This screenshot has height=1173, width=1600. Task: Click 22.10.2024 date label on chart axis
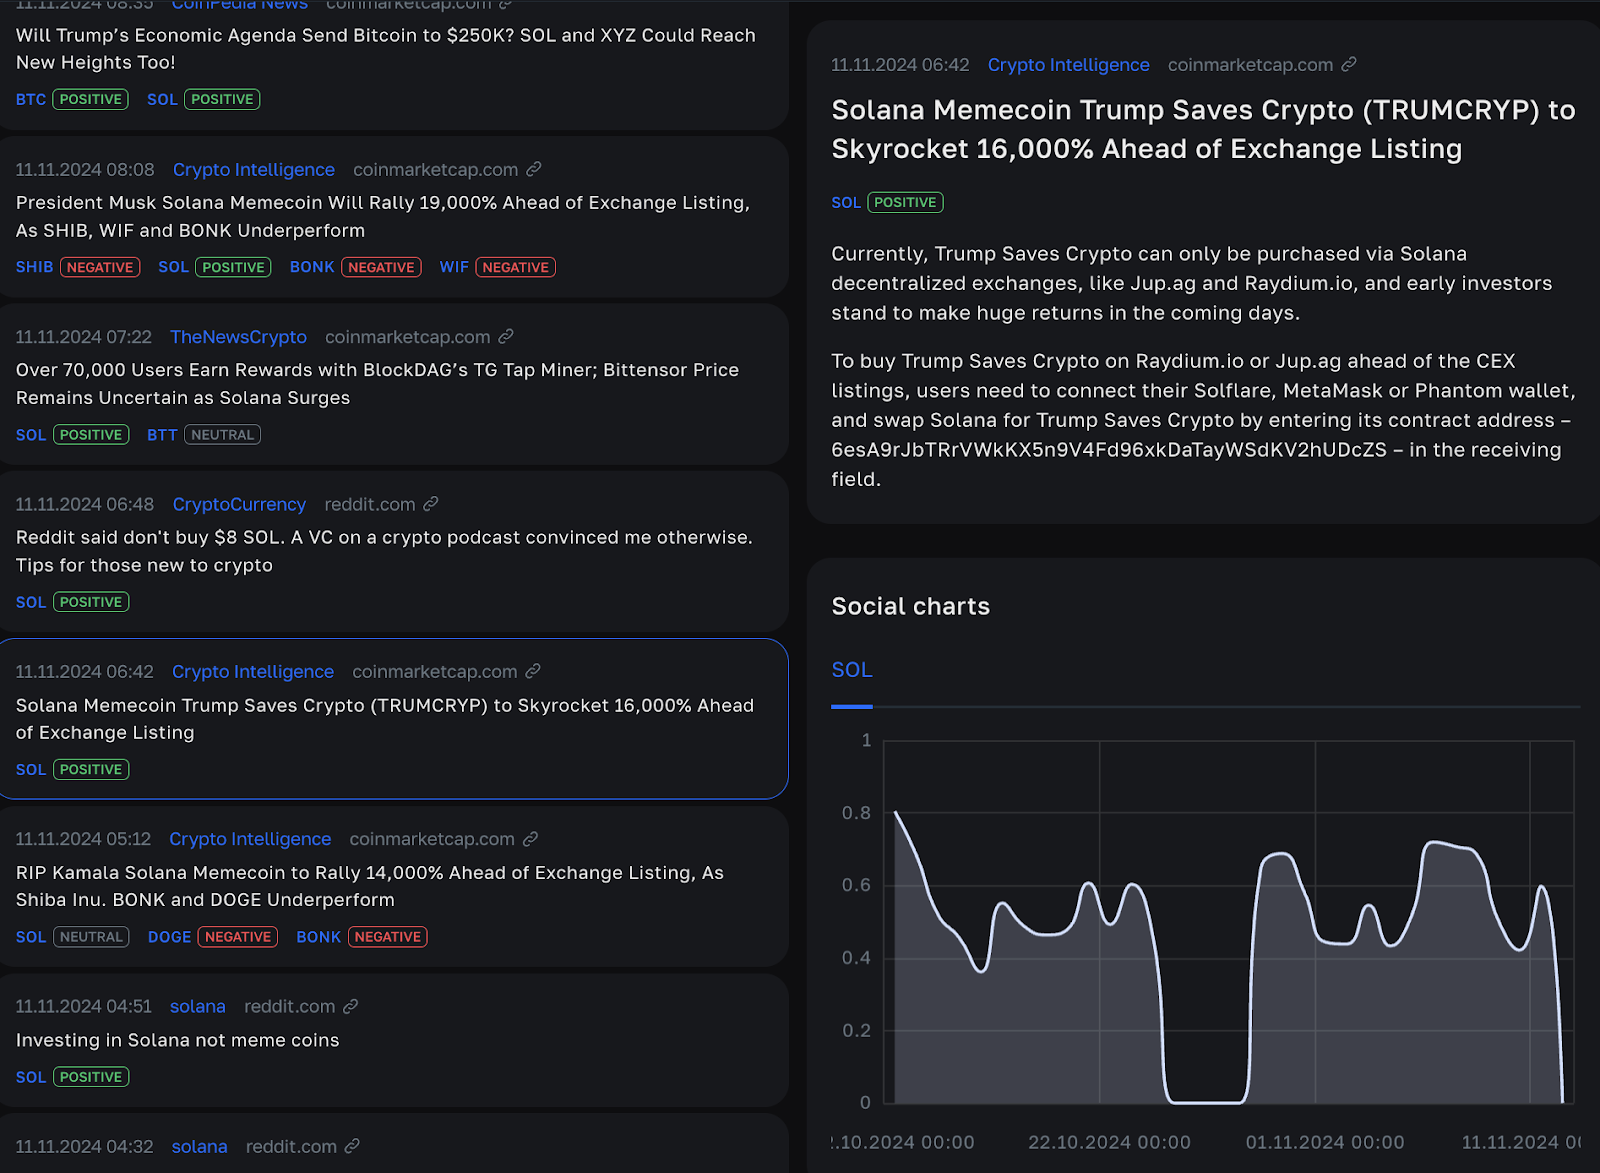tap(1109, 1142)
